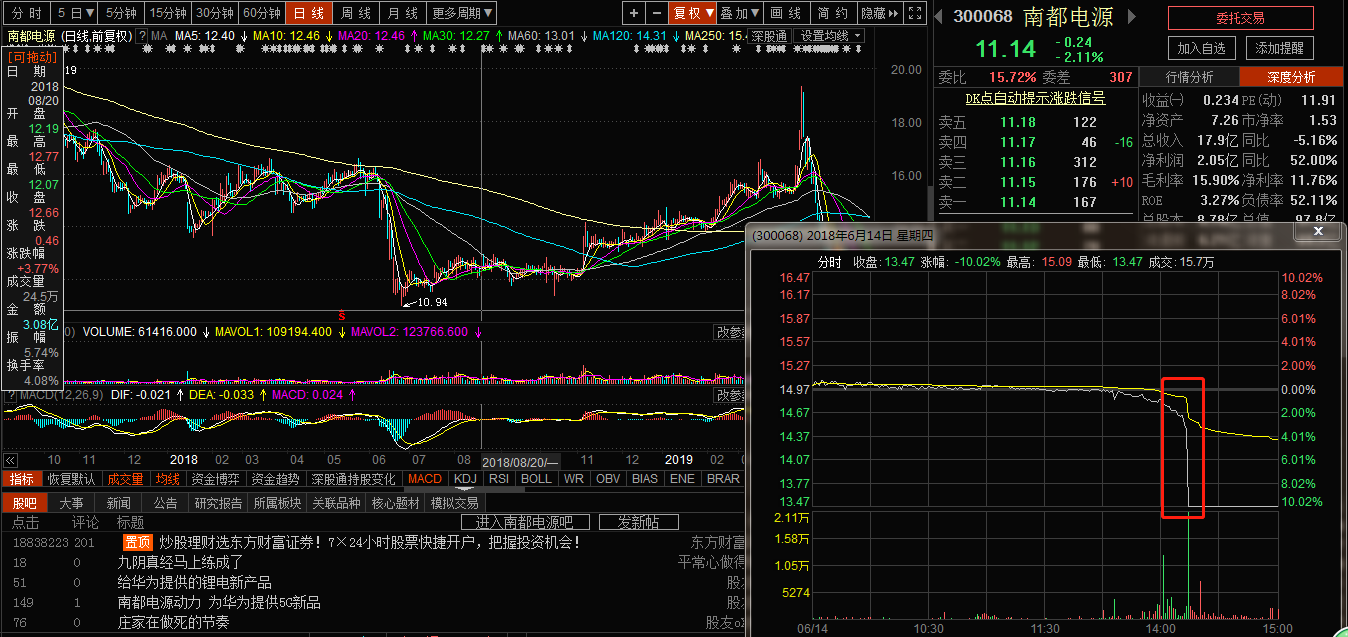The image size is (1348, 637).
Task: Toggle the 成交量 indicator
Action: [x=126, y=479]
